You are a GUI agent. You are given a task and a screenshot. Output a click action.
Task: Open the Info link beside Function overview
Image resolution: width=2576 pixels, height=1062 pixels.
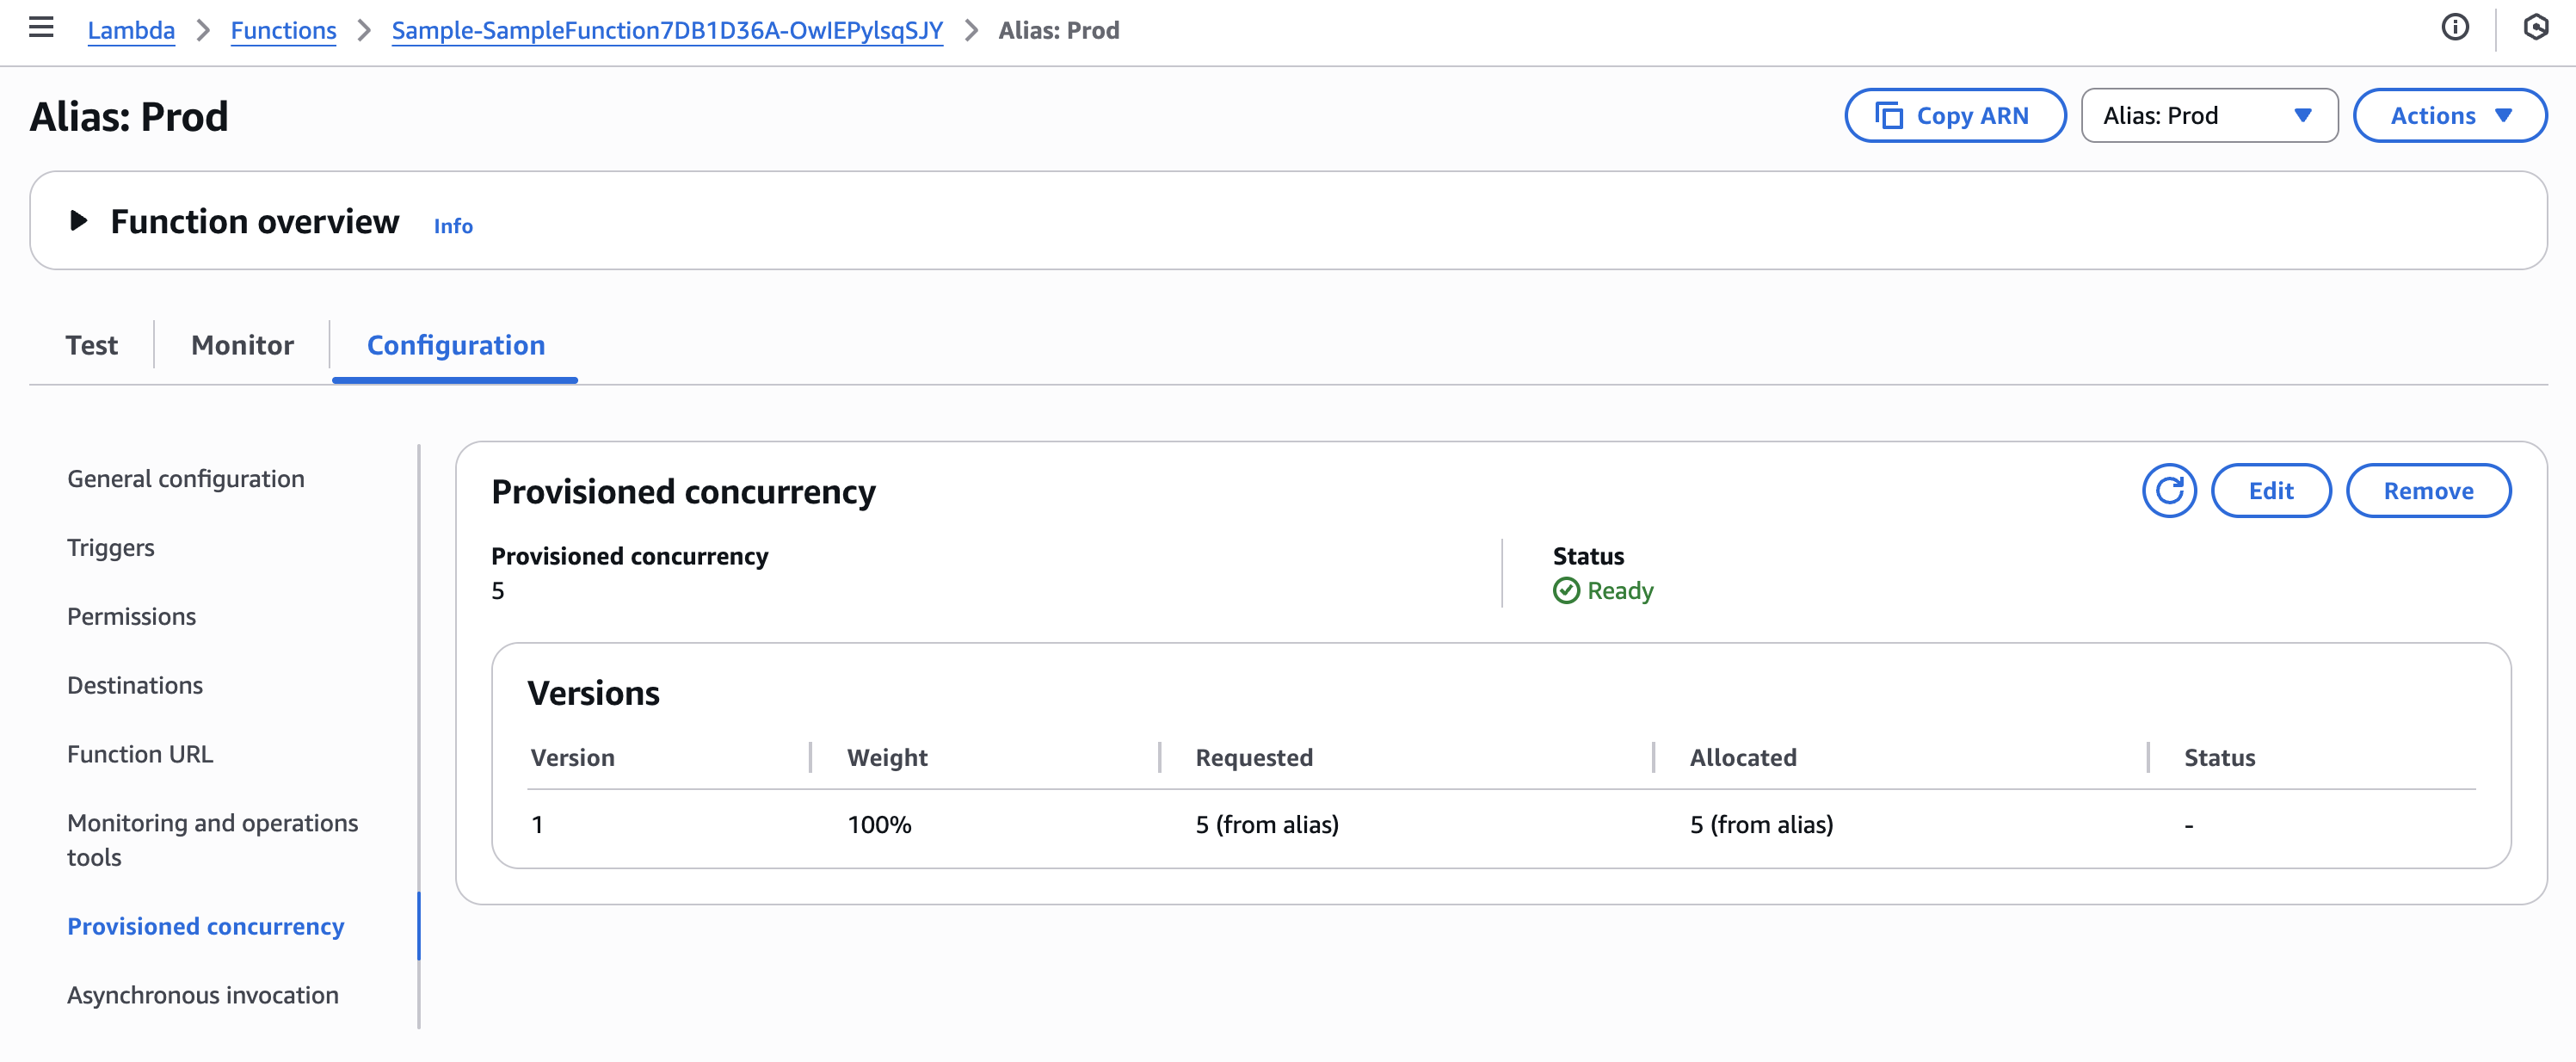point(453,226)
